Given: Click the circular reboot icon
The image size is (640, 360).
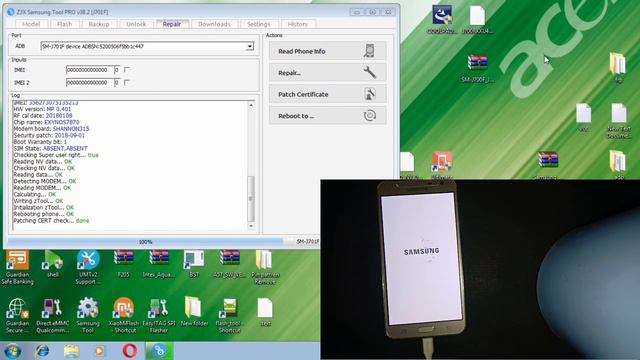Looking at the screenshot, I should tap(369, 116).
